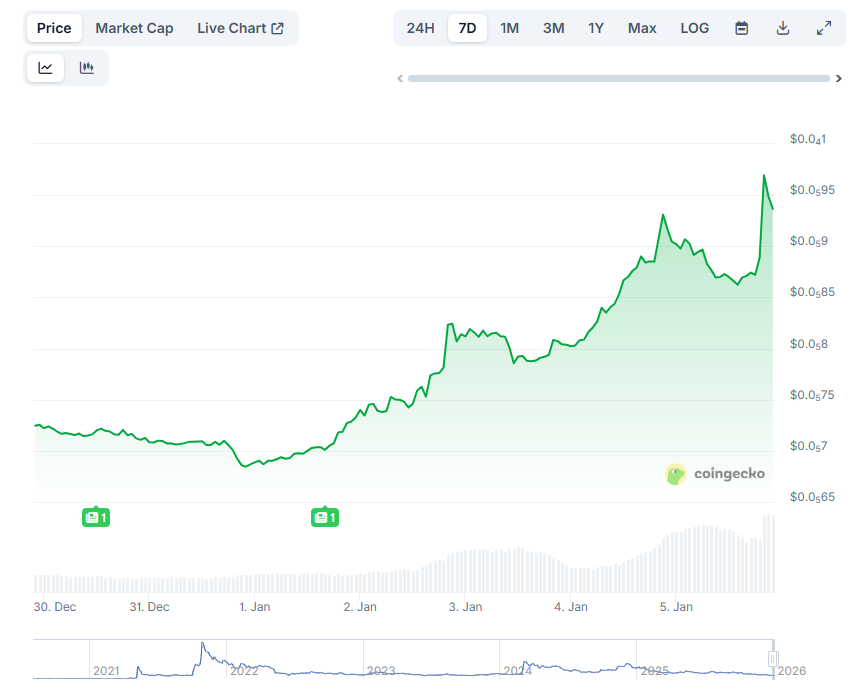Click the left scroll arrow above chart
The height and width of the screenshot is (700, 855).
(399, 77)
